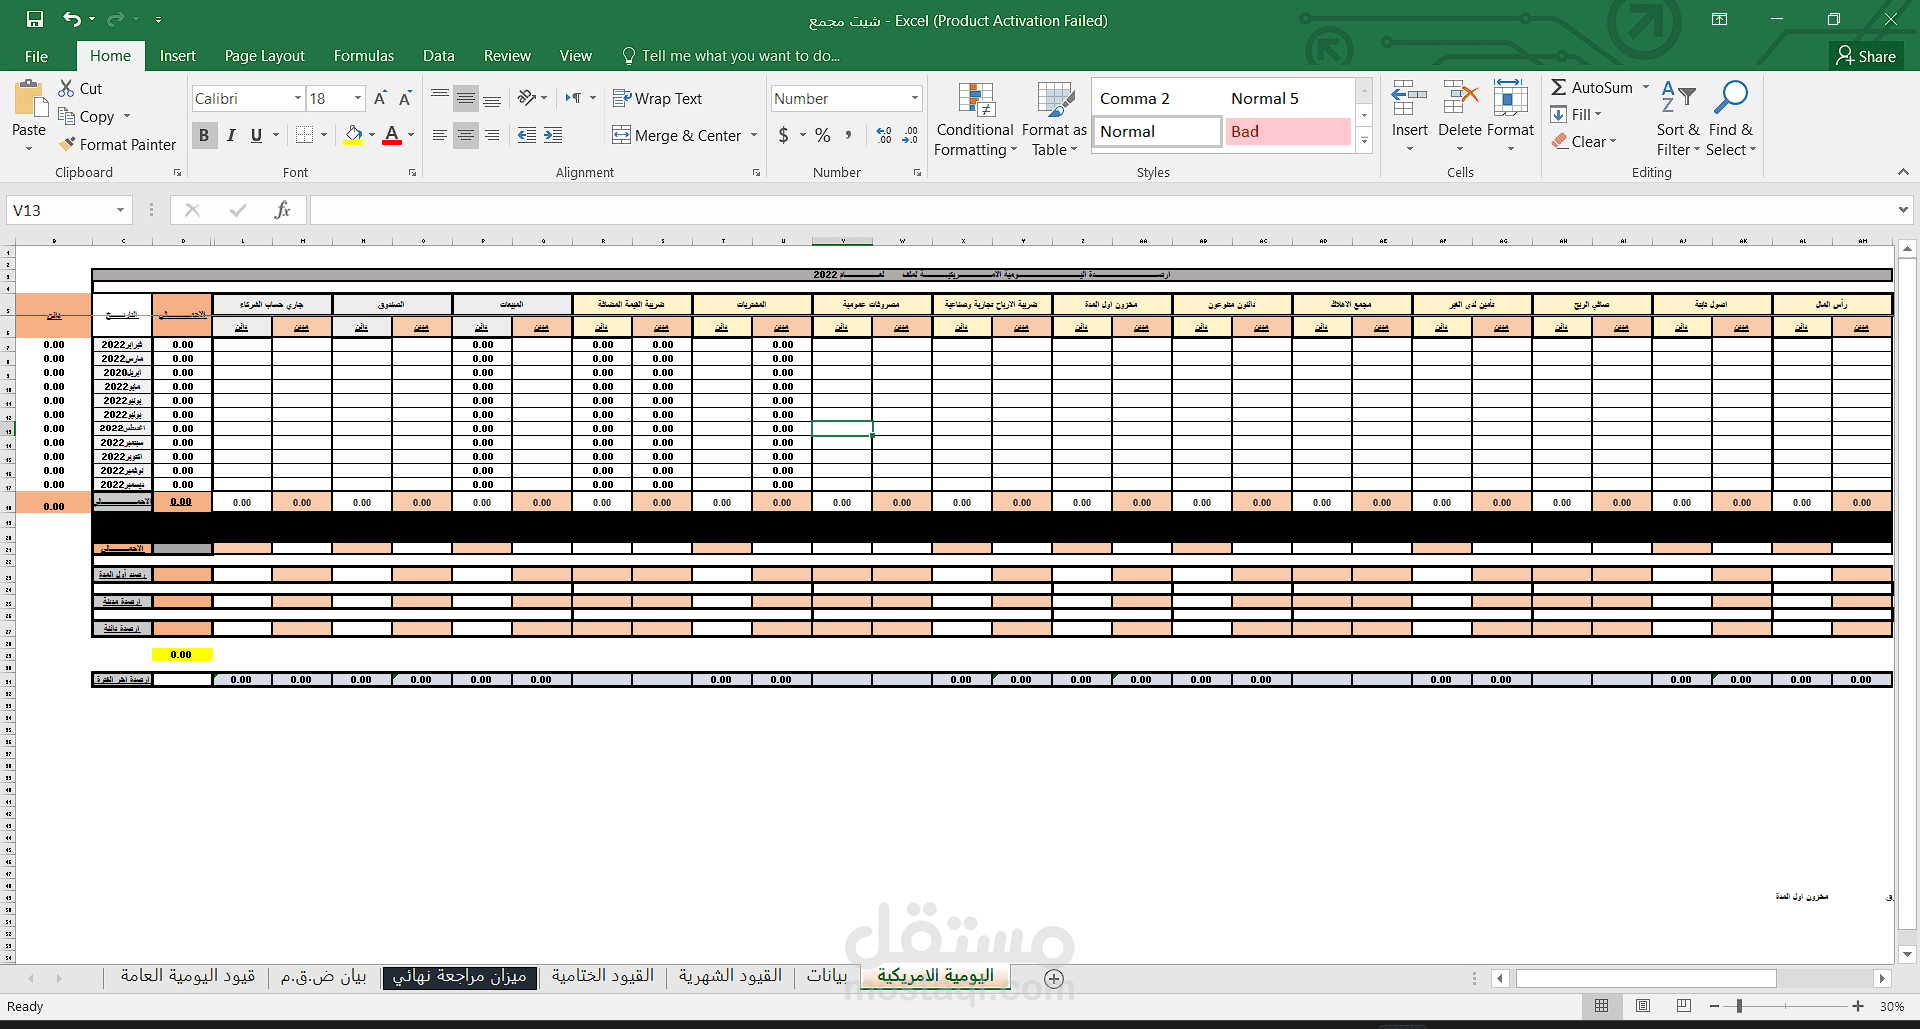Image resolution: width=1920 pixels, height=1029 pixels.
Task: Switch to the Formulas ribbon tab
Action: (x=363, y=55)
